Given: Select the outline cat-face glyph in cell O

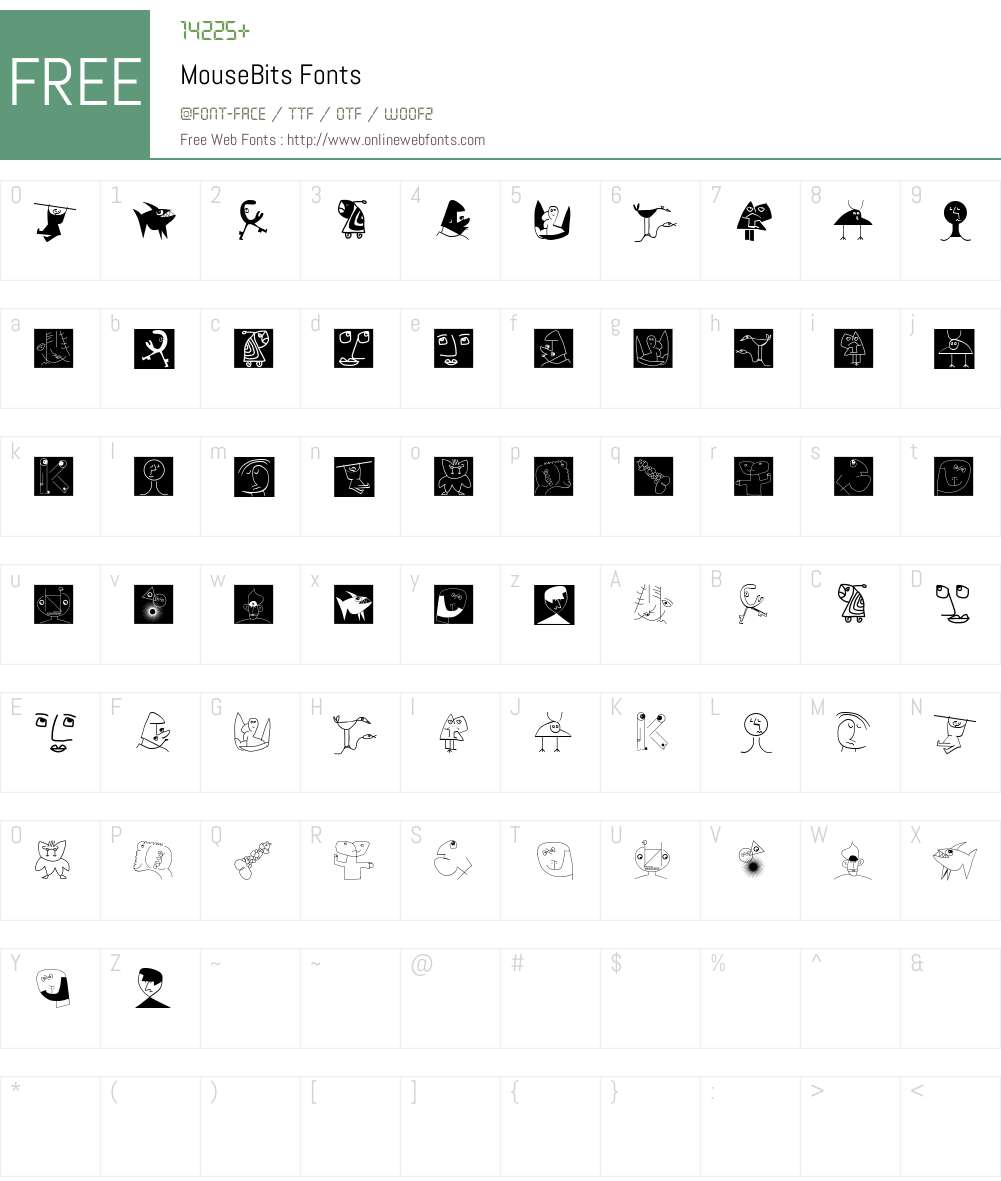Looking at the screenshot, I should pos(53,859).
